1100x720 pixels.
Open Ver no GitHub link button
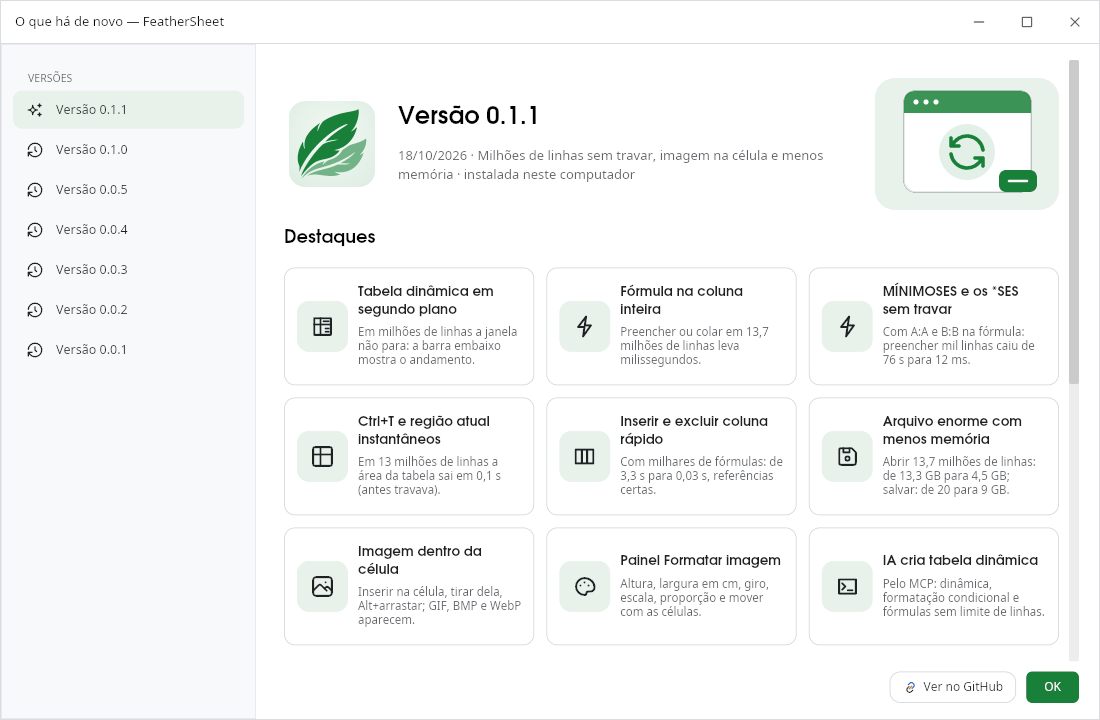click(953, 687)
